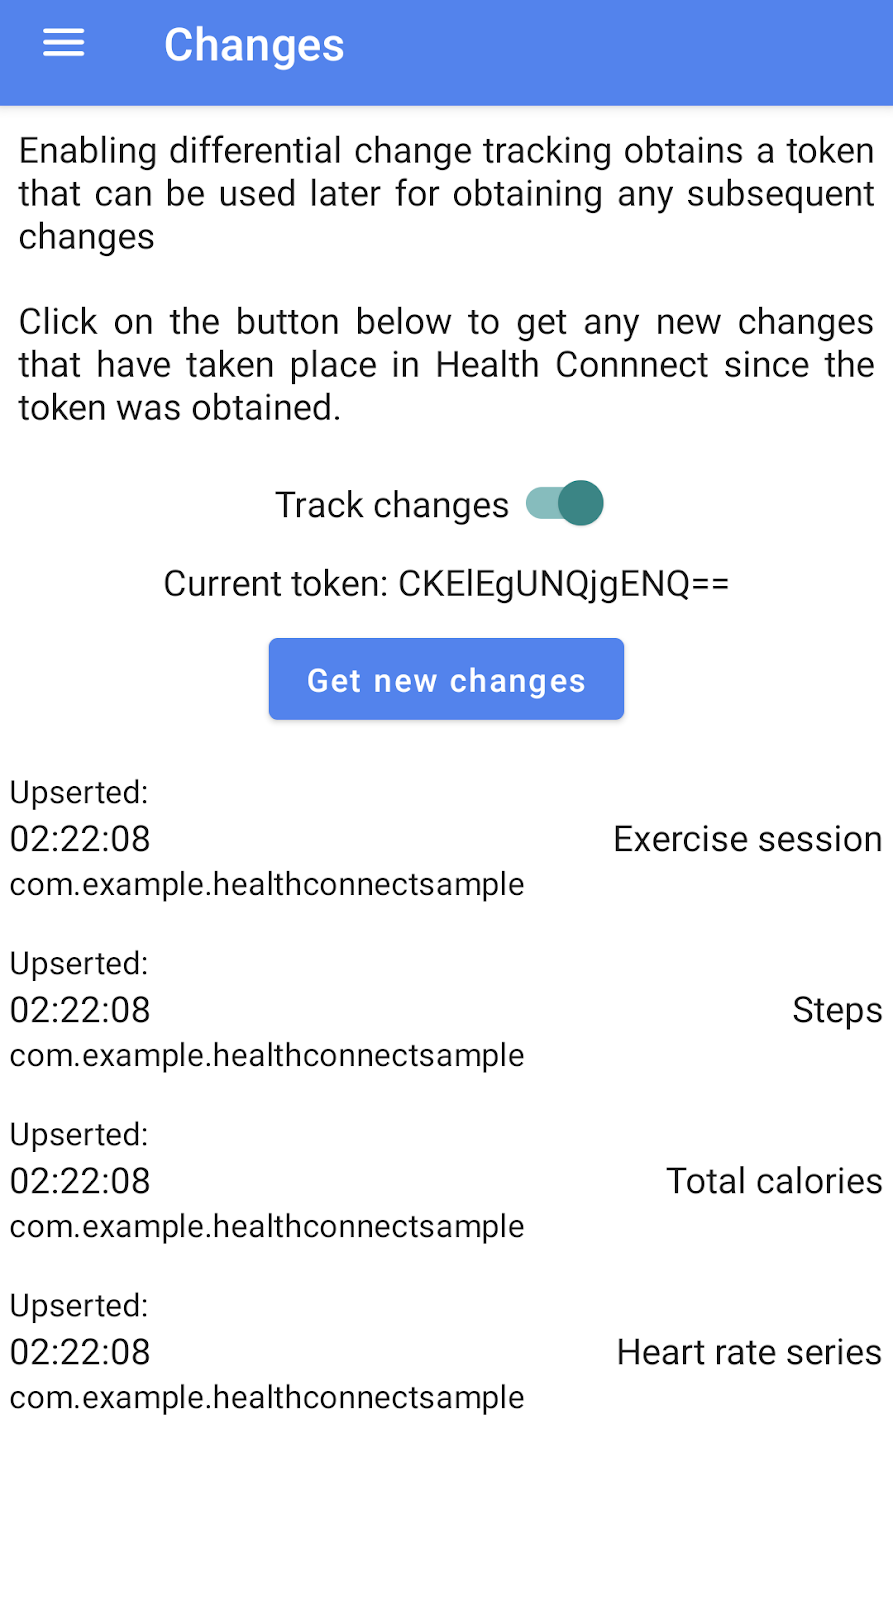Screen dimensions: 893x1600
Task: Click the Health Connect instructions paragraph
Action: (x=446, y=364)
